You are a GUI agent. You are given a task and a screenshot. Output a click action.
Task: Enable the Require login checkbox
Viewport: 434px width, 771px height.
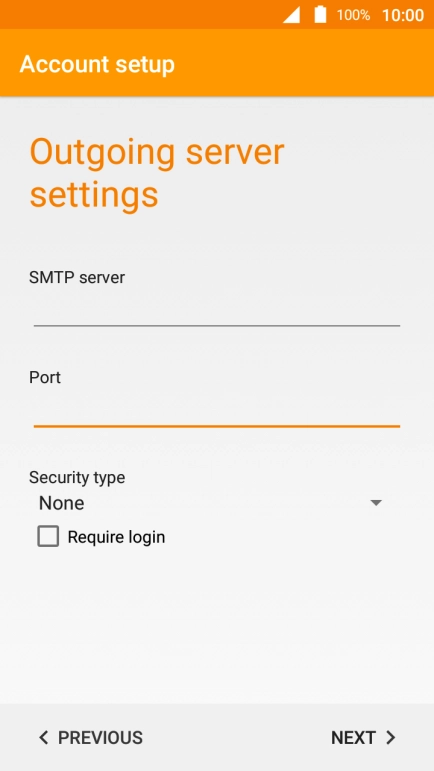pos(48,536)
